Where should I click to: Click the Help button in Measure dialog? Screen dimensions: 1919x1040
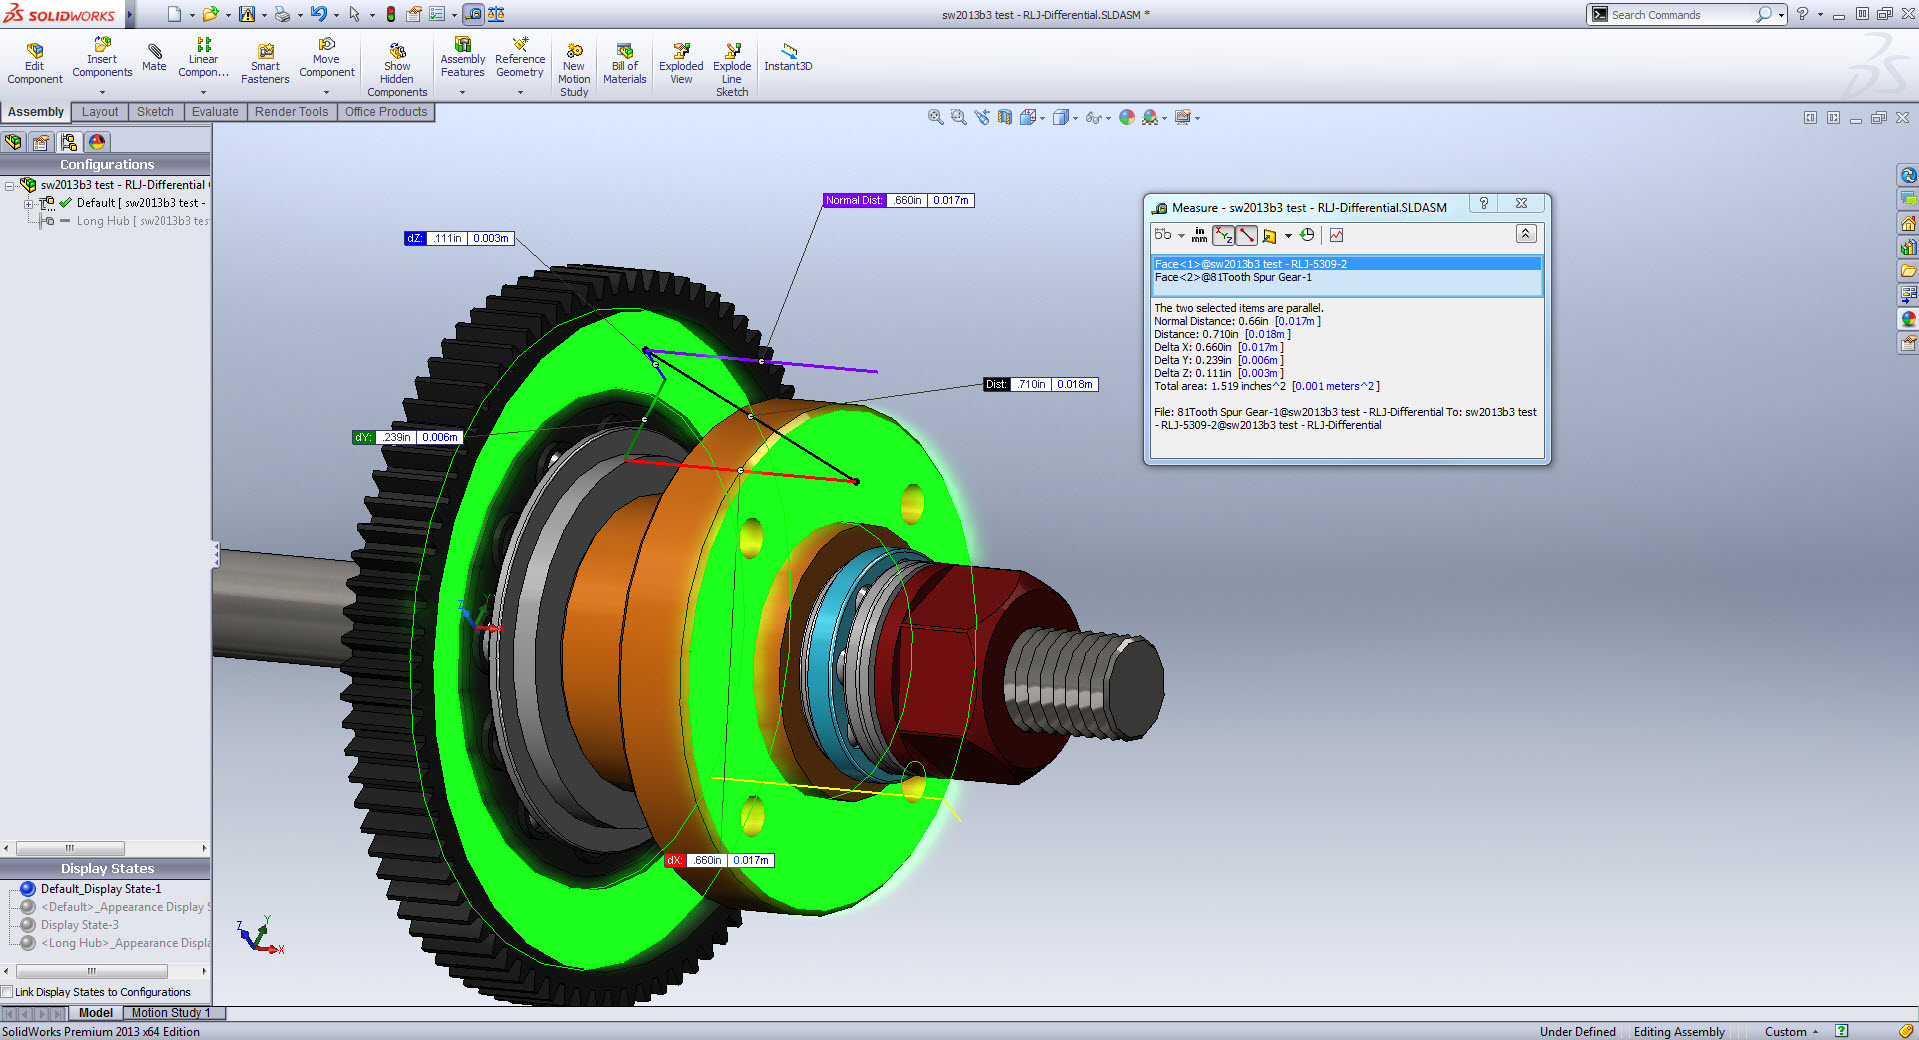(1484, 203)
